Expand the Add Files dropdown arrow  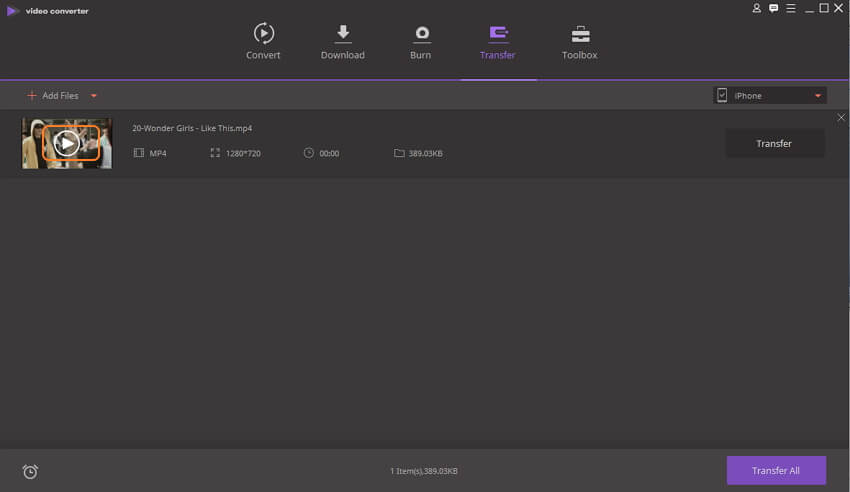click(94, 96)
